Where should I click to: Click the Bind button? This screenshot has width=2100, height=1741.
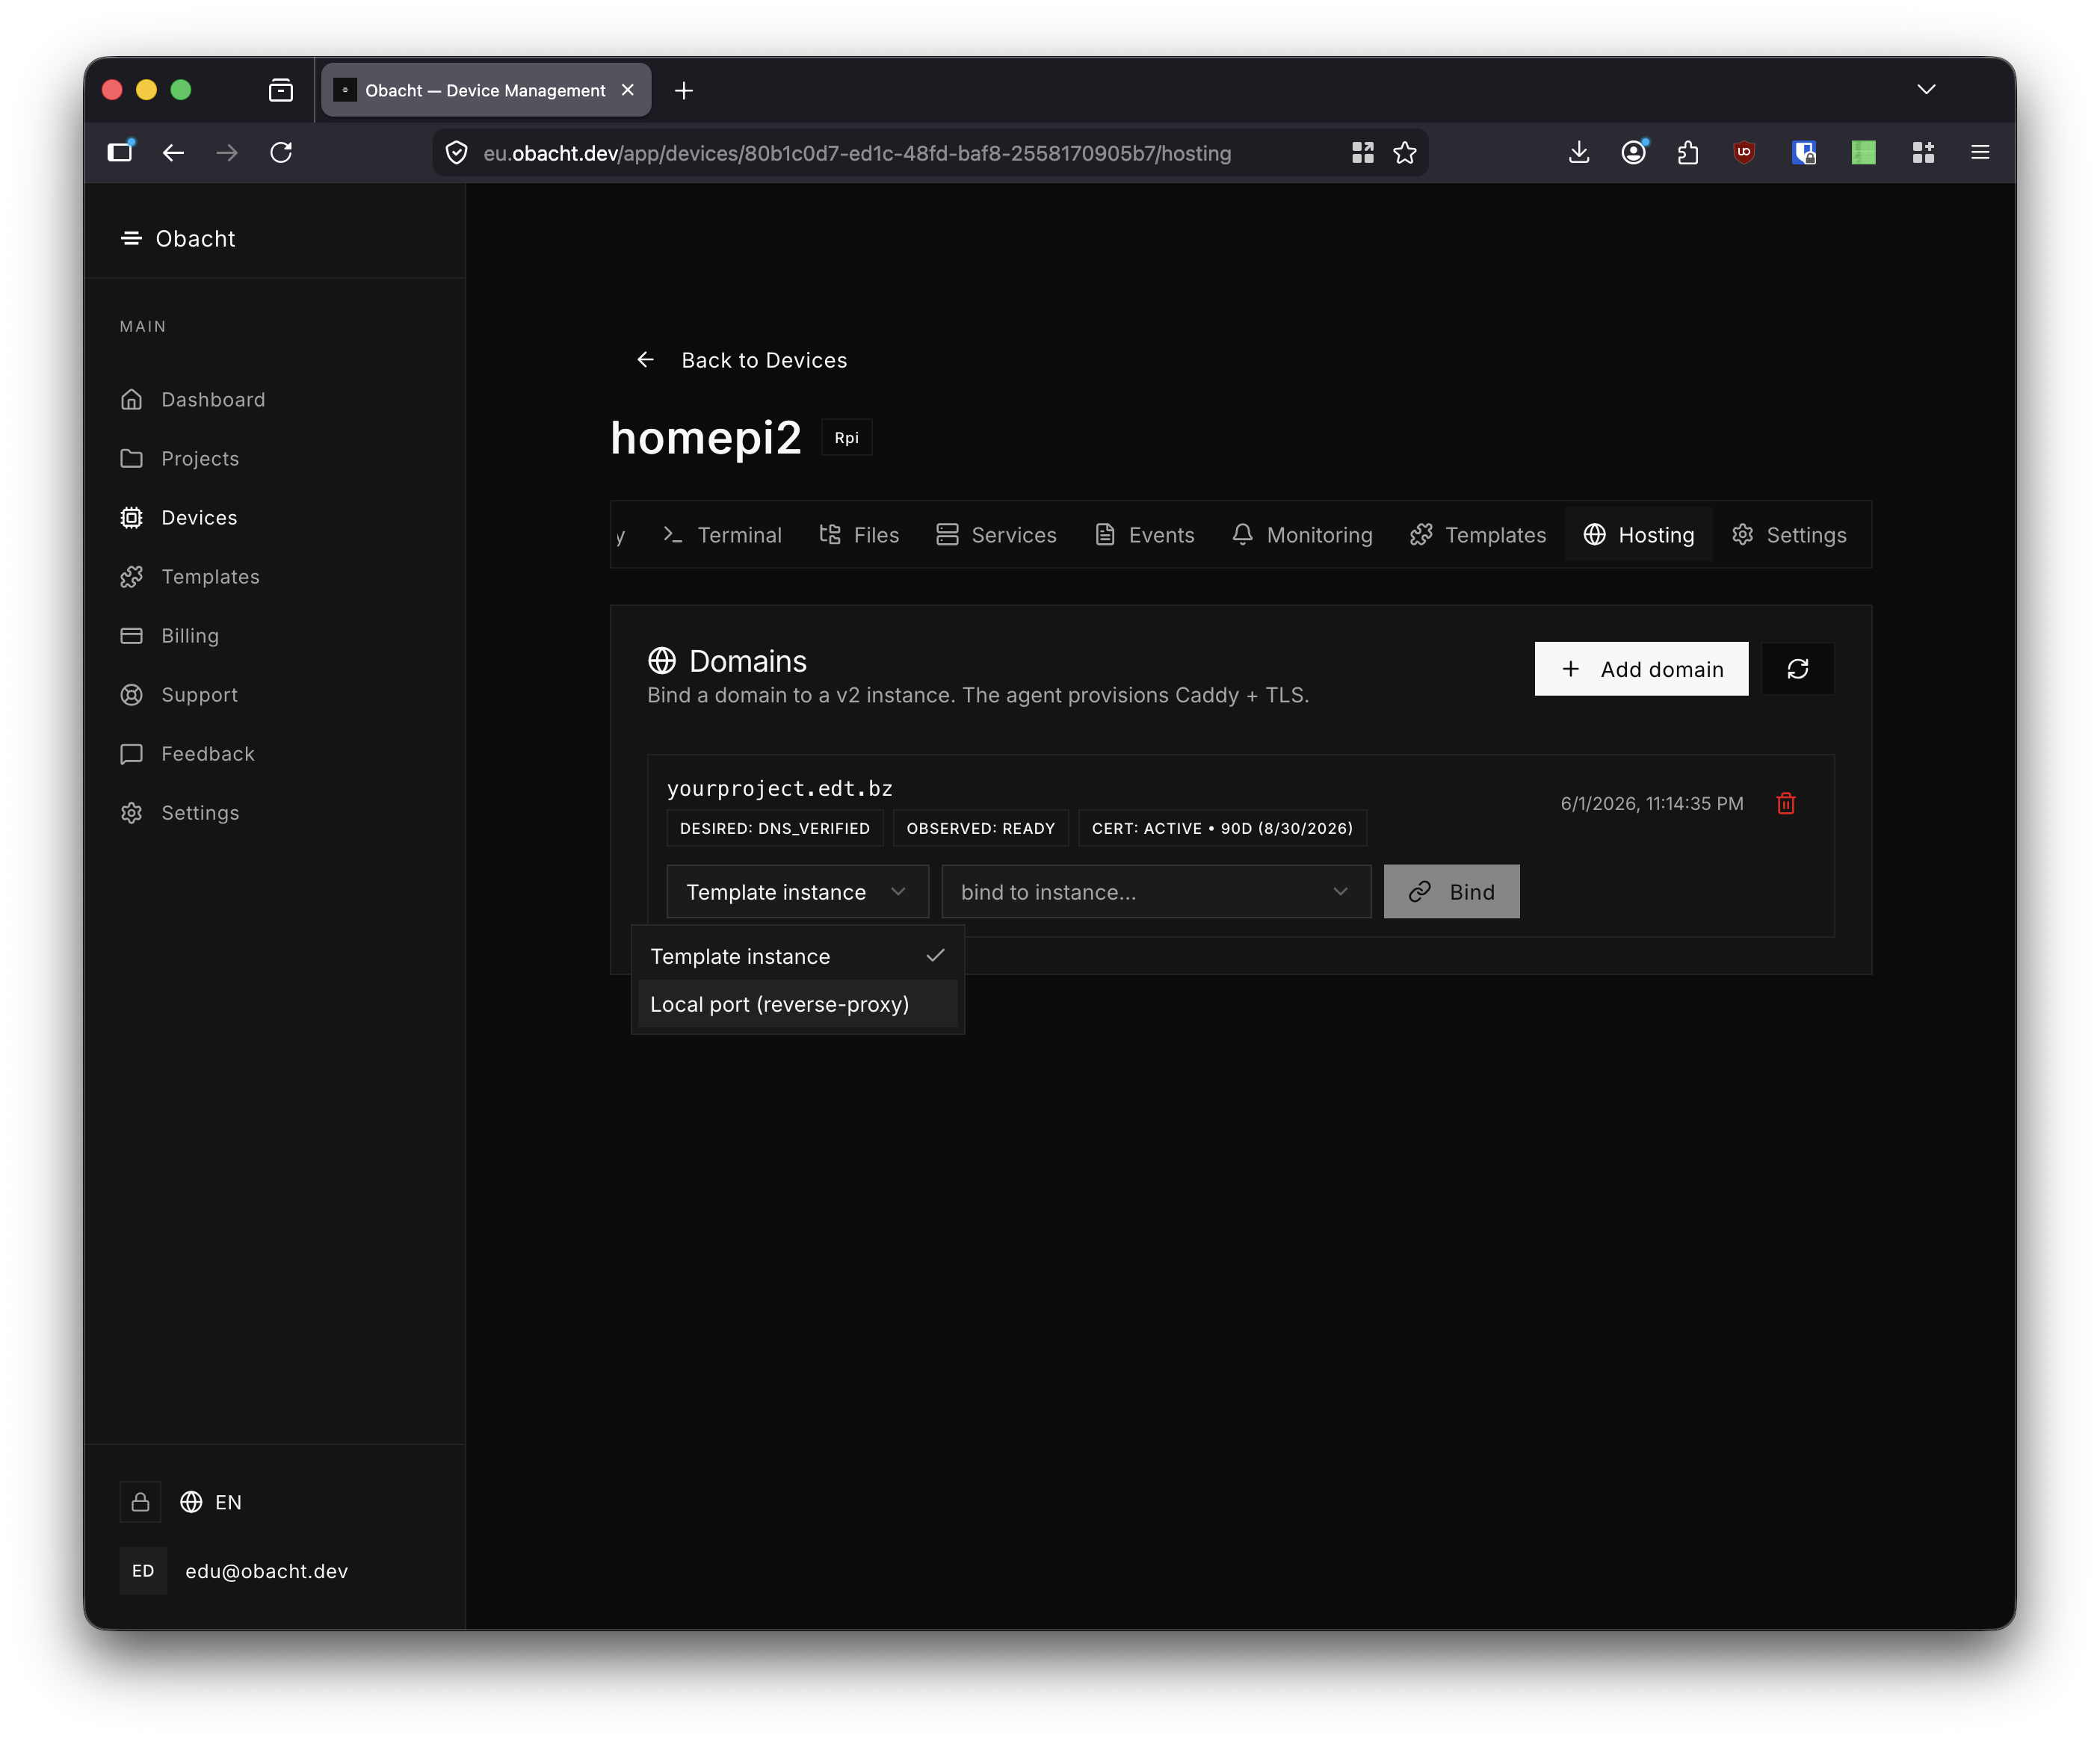click(1451, 892)
